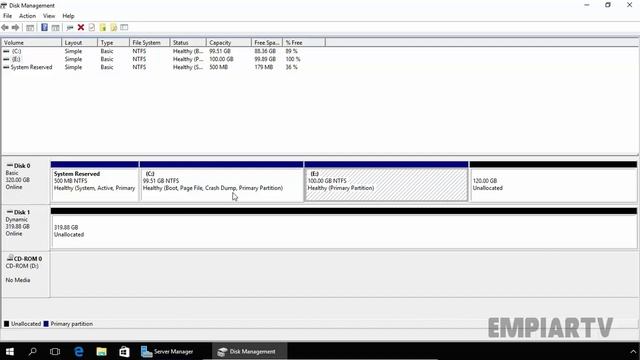Open the Action menu
The width and height of the screenshot is (640, 360).
[27, 16]
